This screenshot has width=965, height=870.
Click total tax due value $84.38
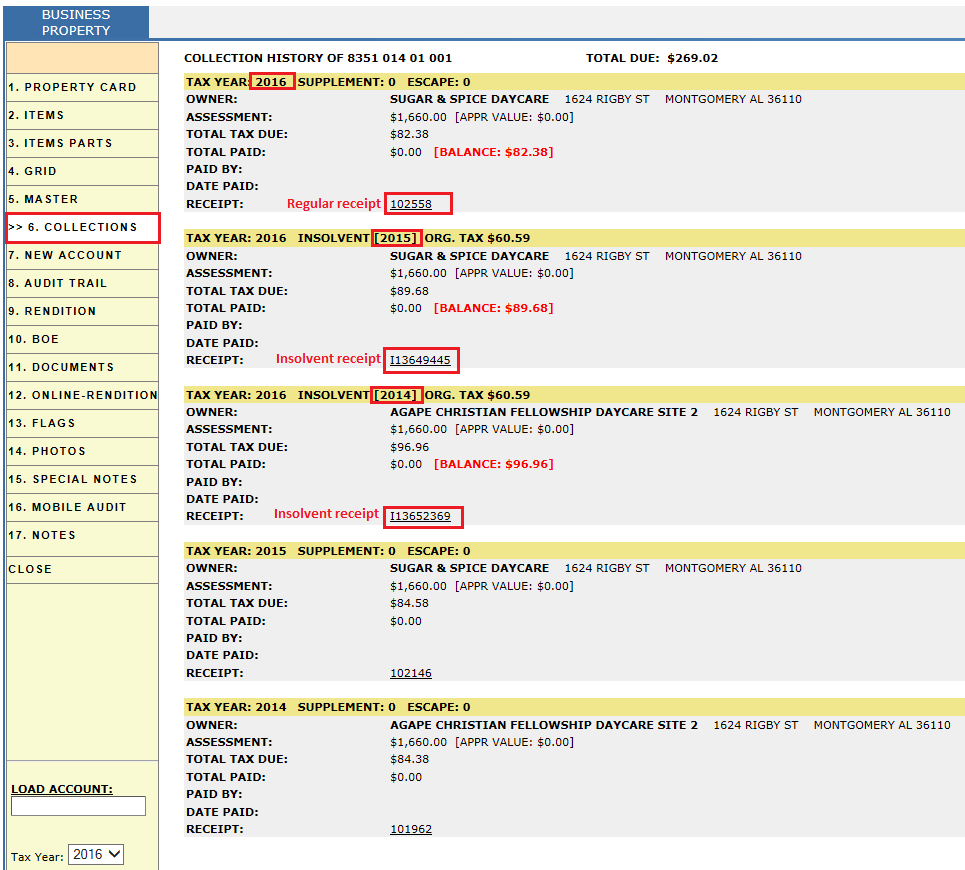point(409,760)
